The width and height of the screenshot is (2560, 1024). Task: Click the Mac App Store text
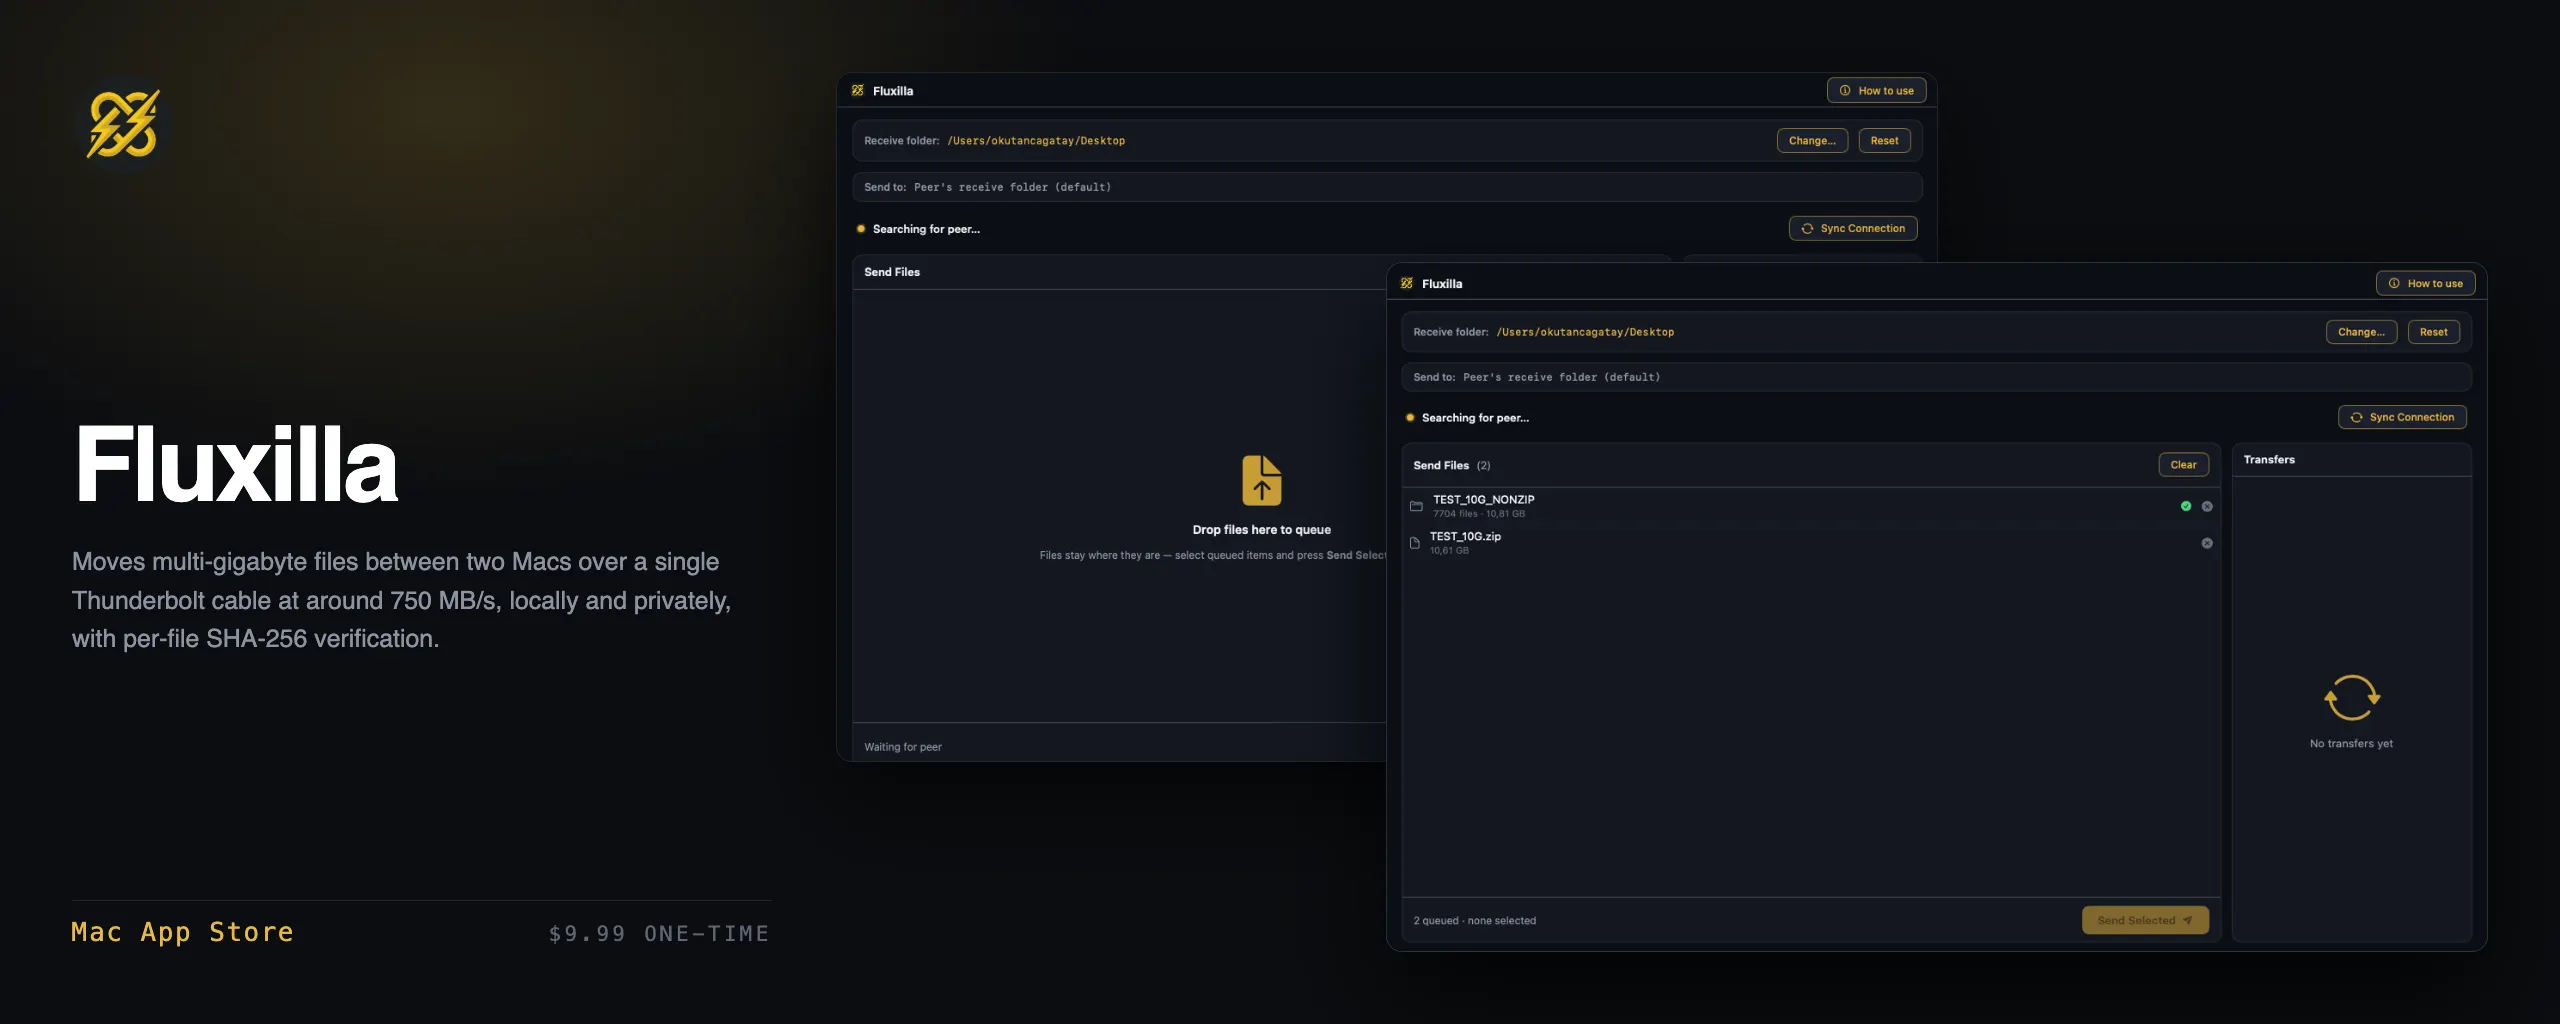tap(182, 932)
